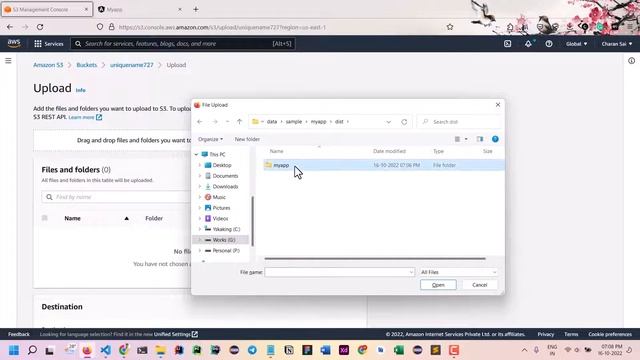The image size is (640, 360).
Task: Toggle select-all checkbox in Files and folders table
Action: [44, 218]
